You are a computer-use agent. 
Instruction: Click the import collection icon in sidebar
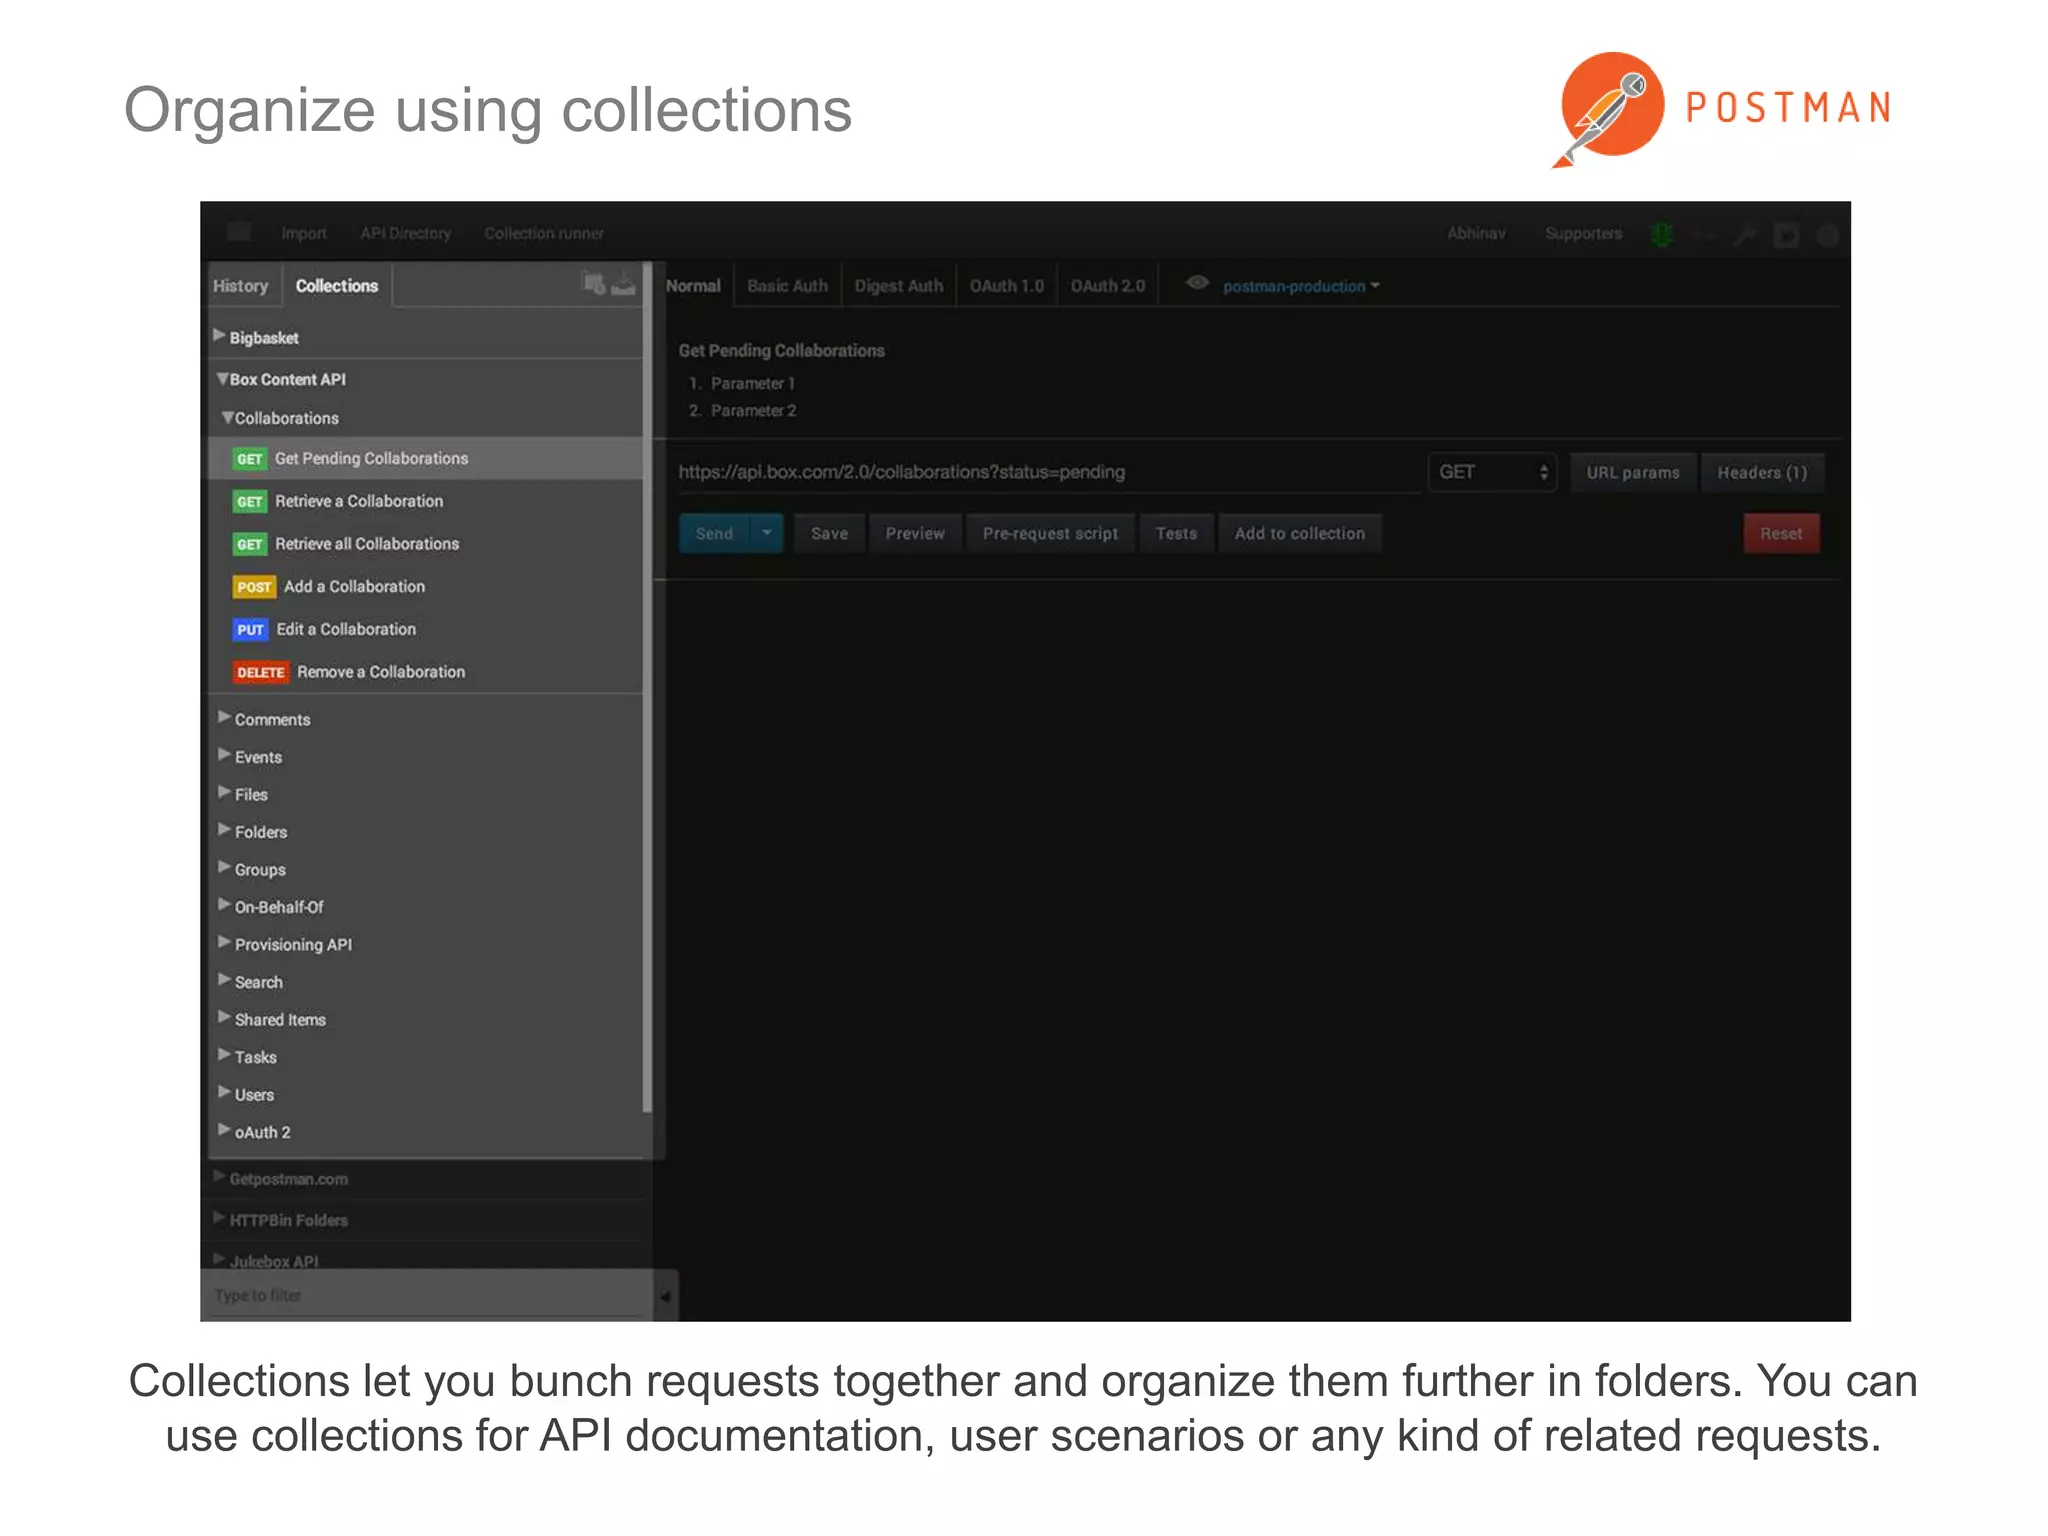pyautogui.click(x=623, y=284)
